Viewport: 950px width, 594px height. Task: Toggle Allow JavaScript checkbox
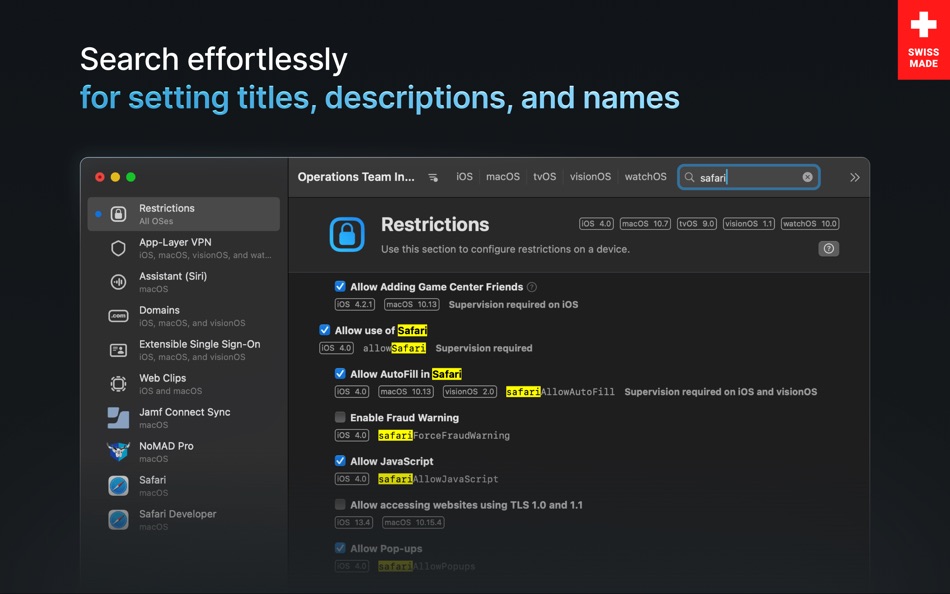coord(340,461)
